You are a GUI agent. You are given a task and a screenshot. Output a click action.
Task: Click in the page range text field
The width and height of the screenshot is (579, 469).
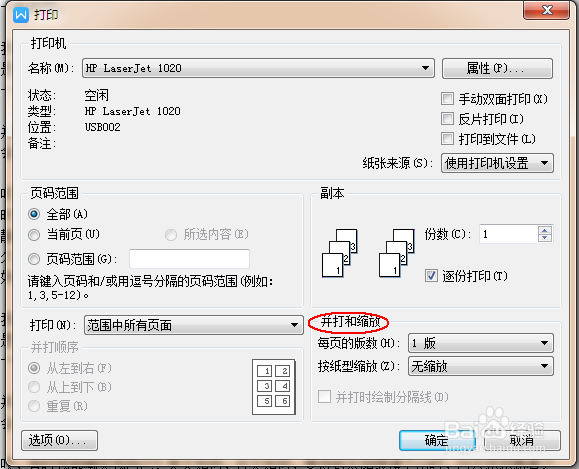(189, 259)
